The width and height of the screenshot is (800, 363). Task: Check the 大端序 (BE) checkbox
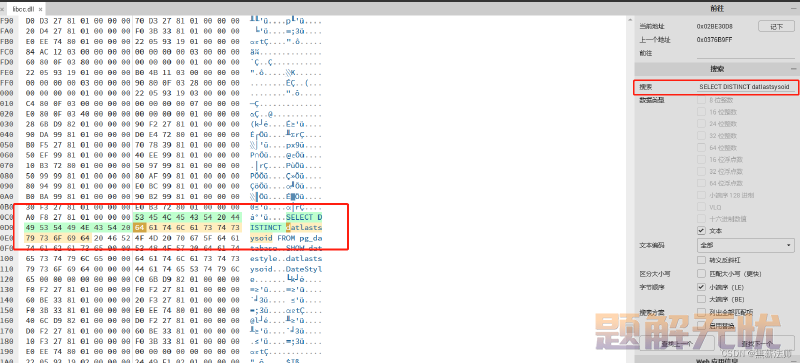(x=701, y=299)
